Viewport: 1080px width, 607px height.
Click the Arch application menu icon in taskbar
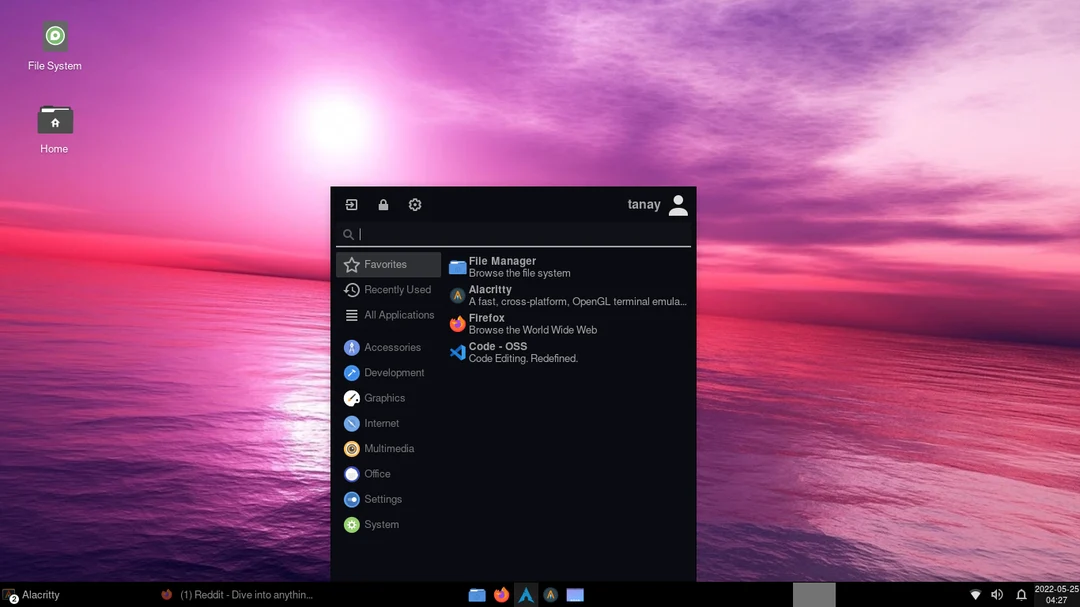[526, 594]
